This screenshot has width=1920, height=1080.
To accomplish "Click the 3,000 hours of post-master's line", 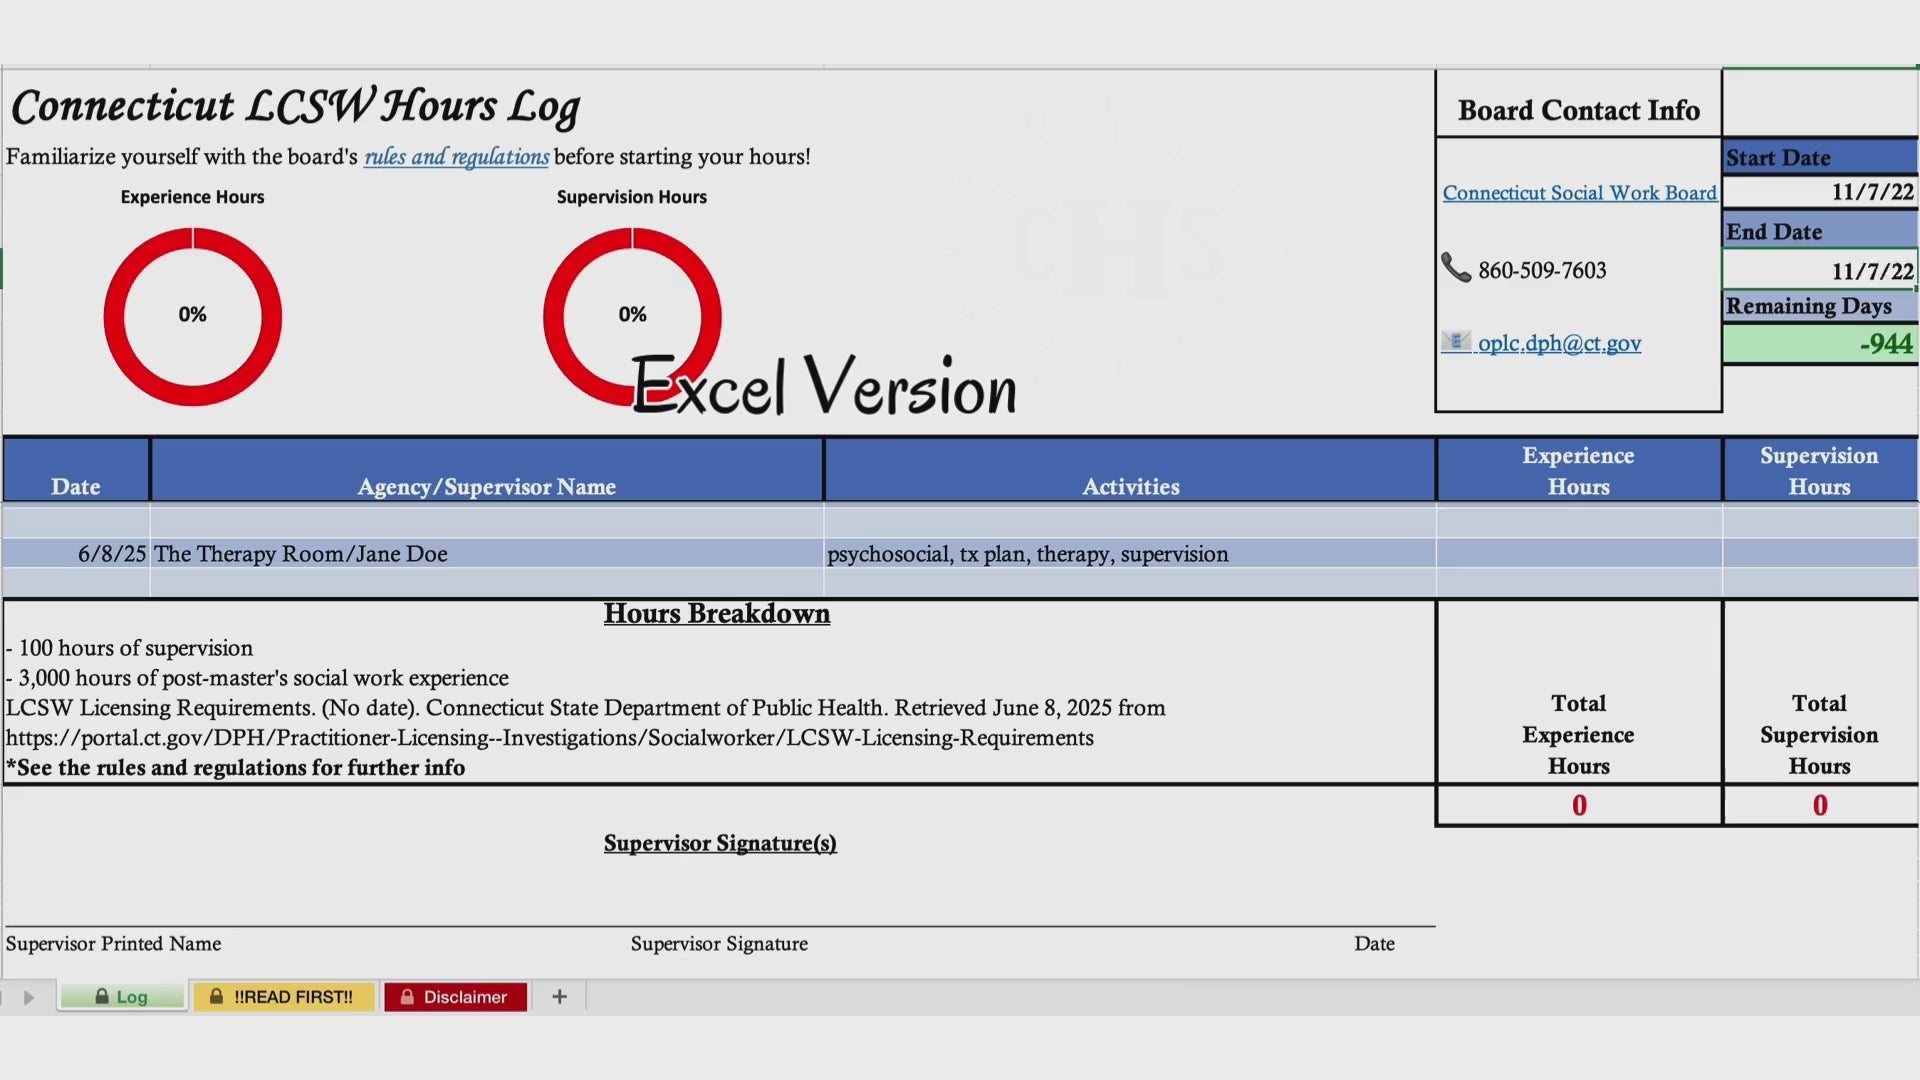I will coord(257,678).
